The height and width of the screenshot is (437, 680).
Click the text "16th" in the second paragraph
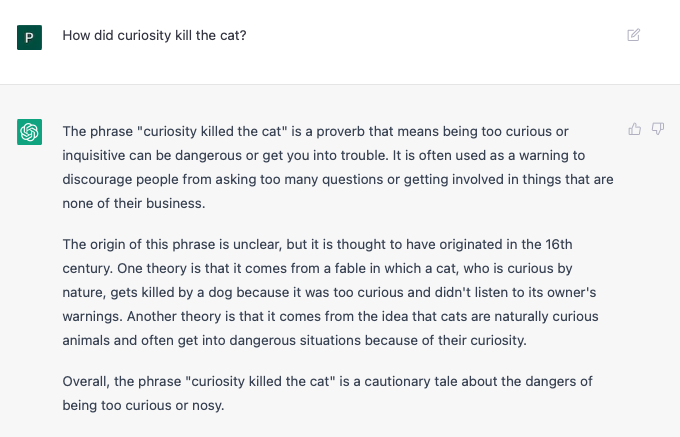click(x=559, y=245)
